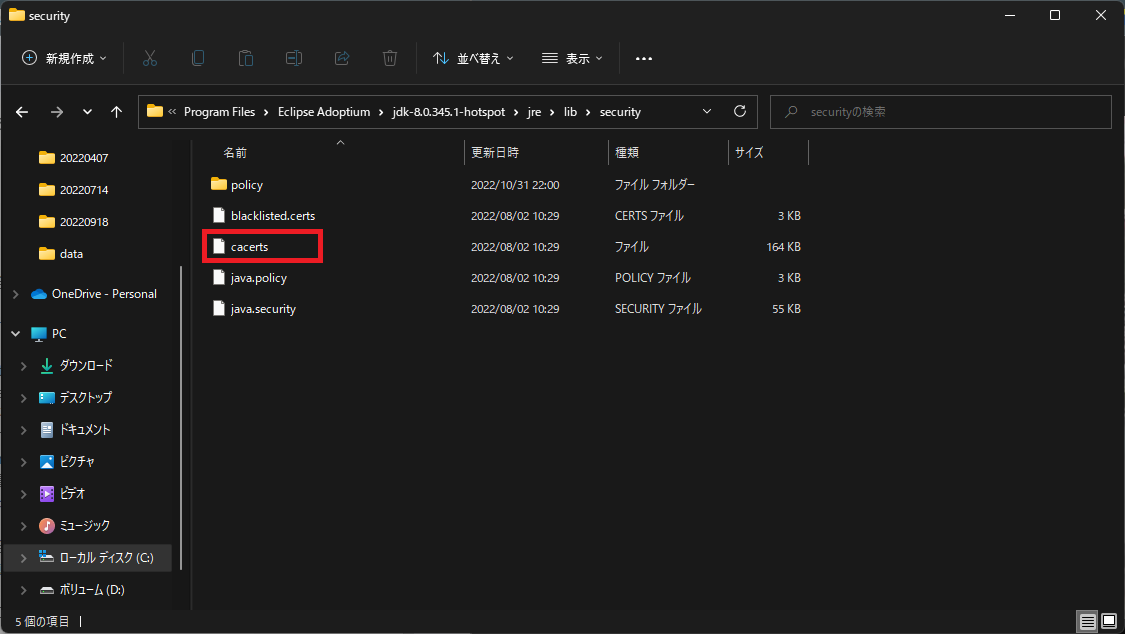The width and height of the screenshot is (1125, 634).
Task: Select the java.policy file
Action: point(260,277)
